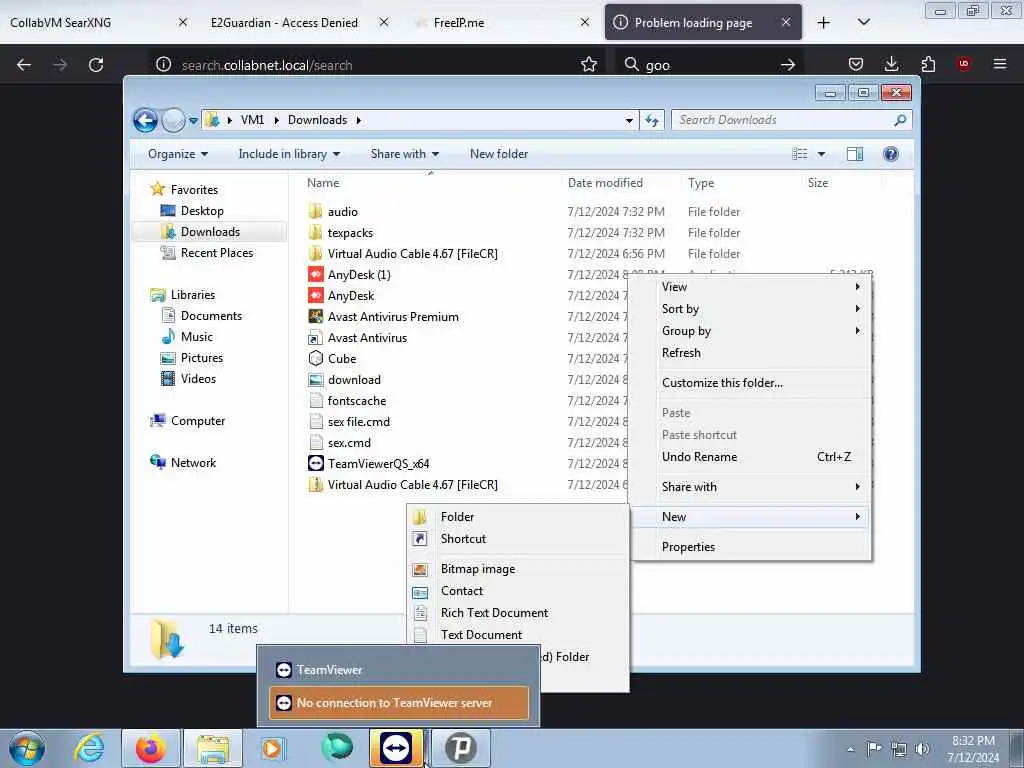Image resolution: width=1024 pixels, height=768 pixels.
Task: Select Music library
Action: pyautogui.click(x=197, y=337)
